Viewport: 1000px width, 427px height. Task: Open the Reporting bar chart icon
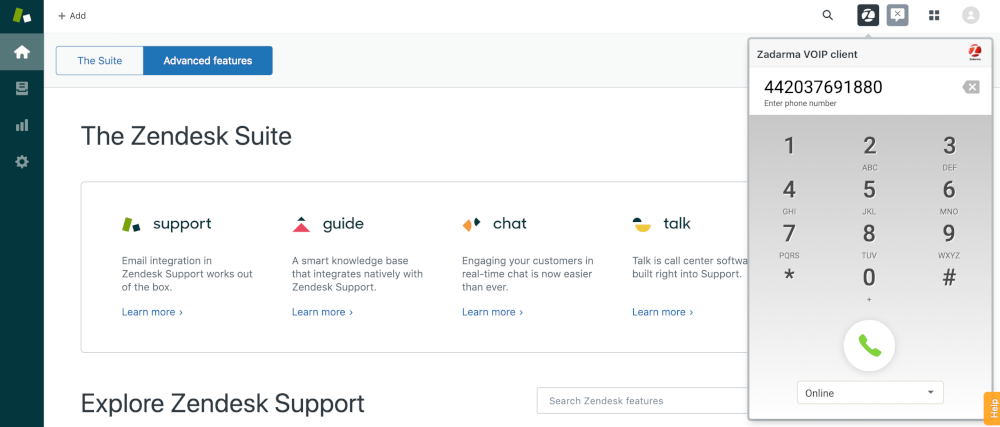pyautogui.click(x=21, y=125)
